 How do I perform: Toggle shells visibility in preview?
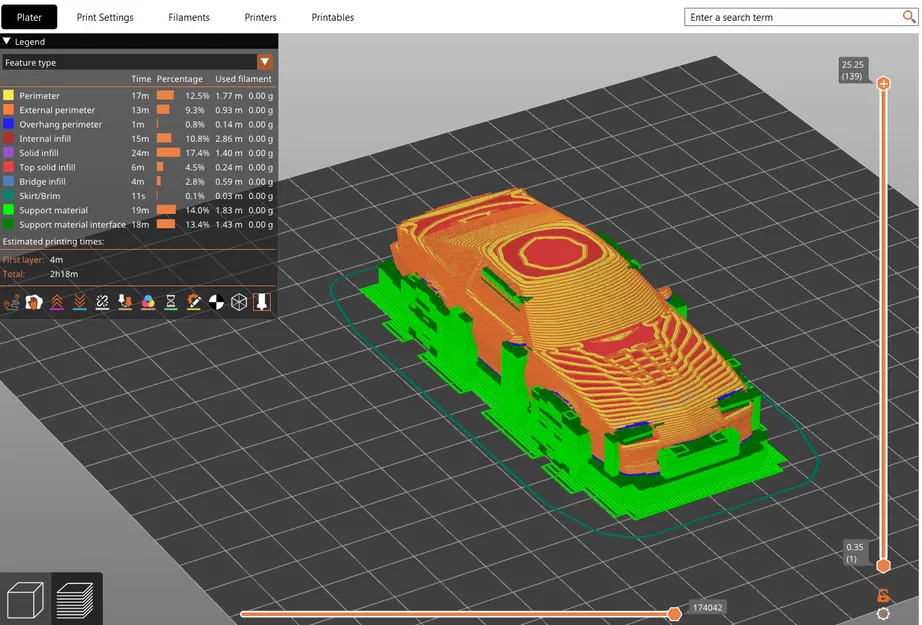click(239, 302)
